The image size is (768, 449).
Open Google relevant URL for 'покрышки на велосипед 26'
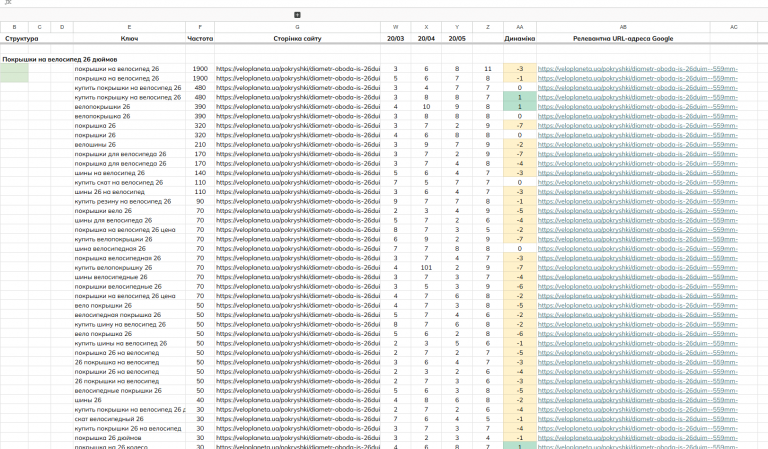637,69
